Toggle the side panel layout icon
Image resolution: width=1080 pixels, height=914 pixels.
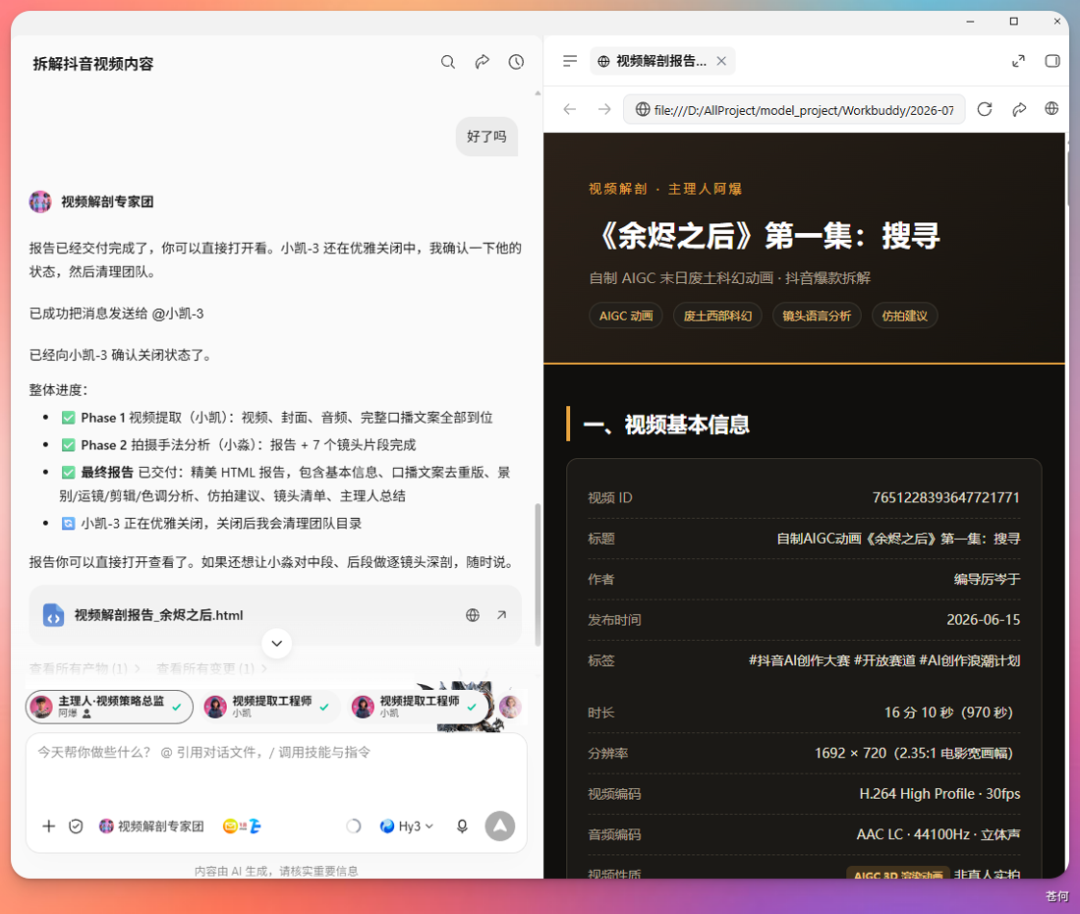(x=1052, y=61)
